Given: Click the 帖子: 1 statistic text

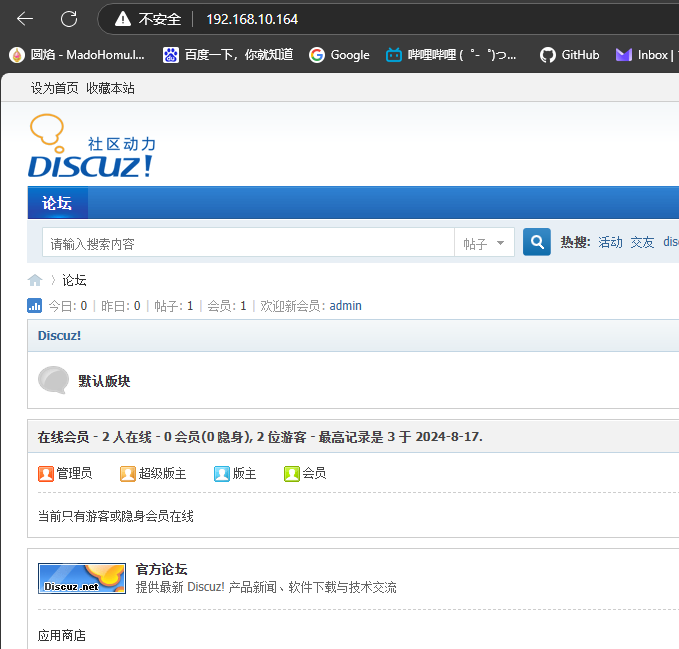Looking at the screenshot, I should 174,306.
